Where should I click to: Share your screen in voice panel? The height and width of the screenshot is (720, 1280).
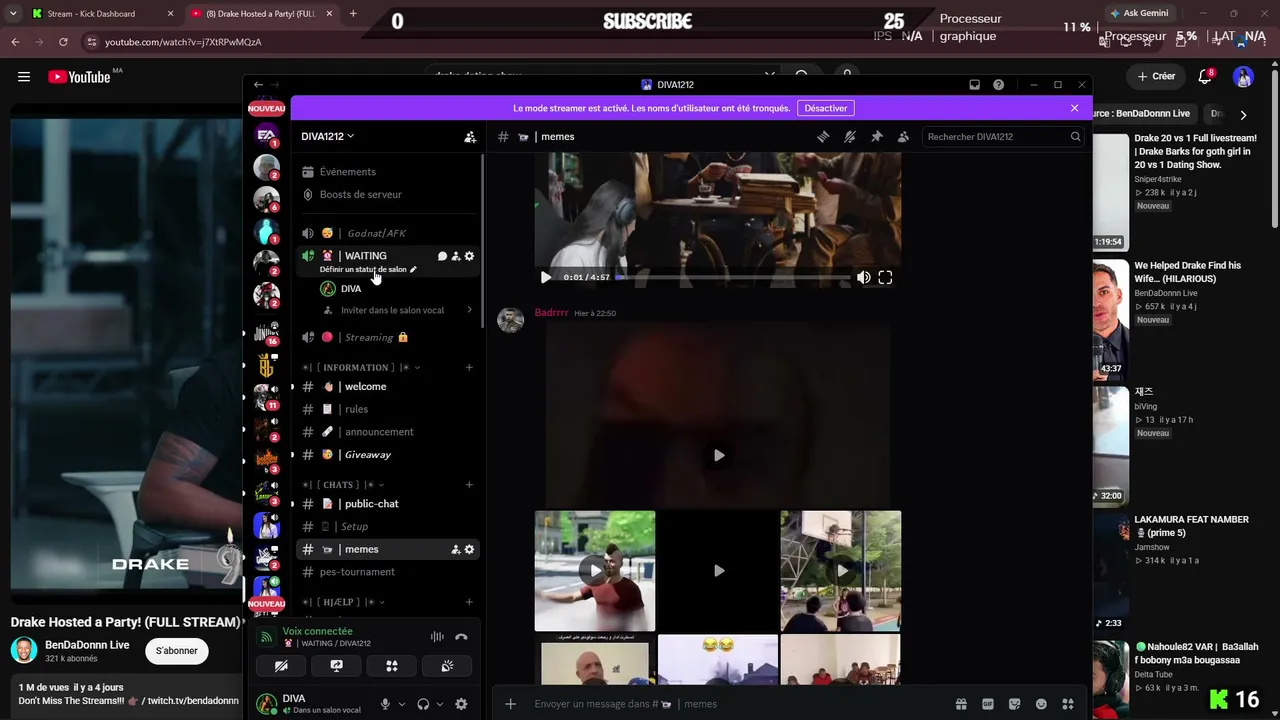click(337, 666)
